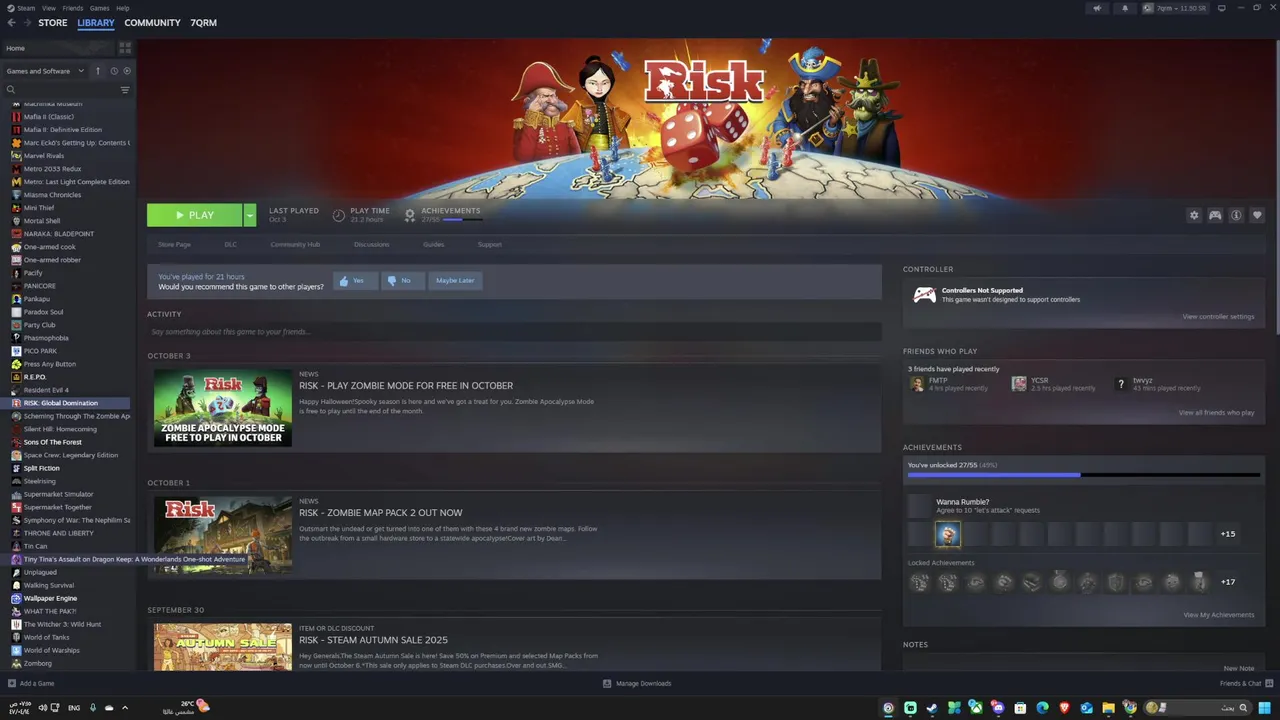Expand Games and Software filter dropdown
This screenshot has width=1280, height=720.
(x=45, y=71)
